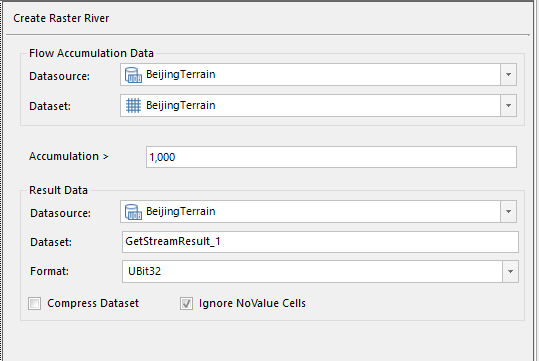Click the Compress Dataset label text
This screenshot has width=539, height=361.
pyautogui.click(x=93, y=303)
